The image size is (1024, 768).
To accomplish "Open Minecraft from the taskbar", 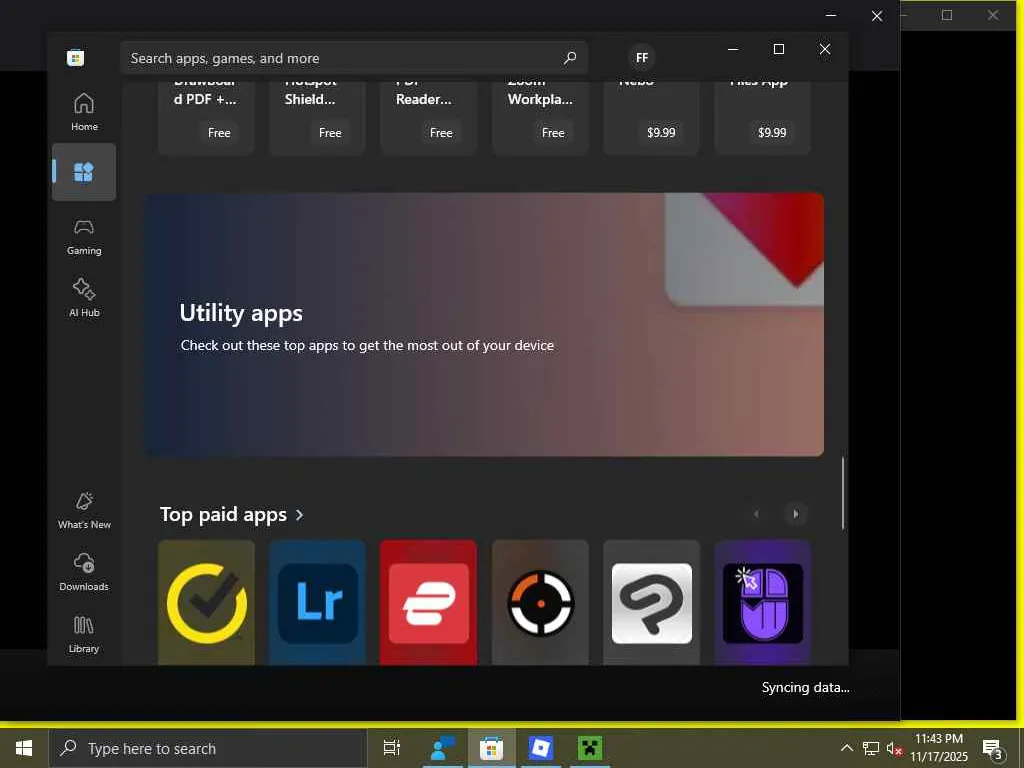I will 590,748.
